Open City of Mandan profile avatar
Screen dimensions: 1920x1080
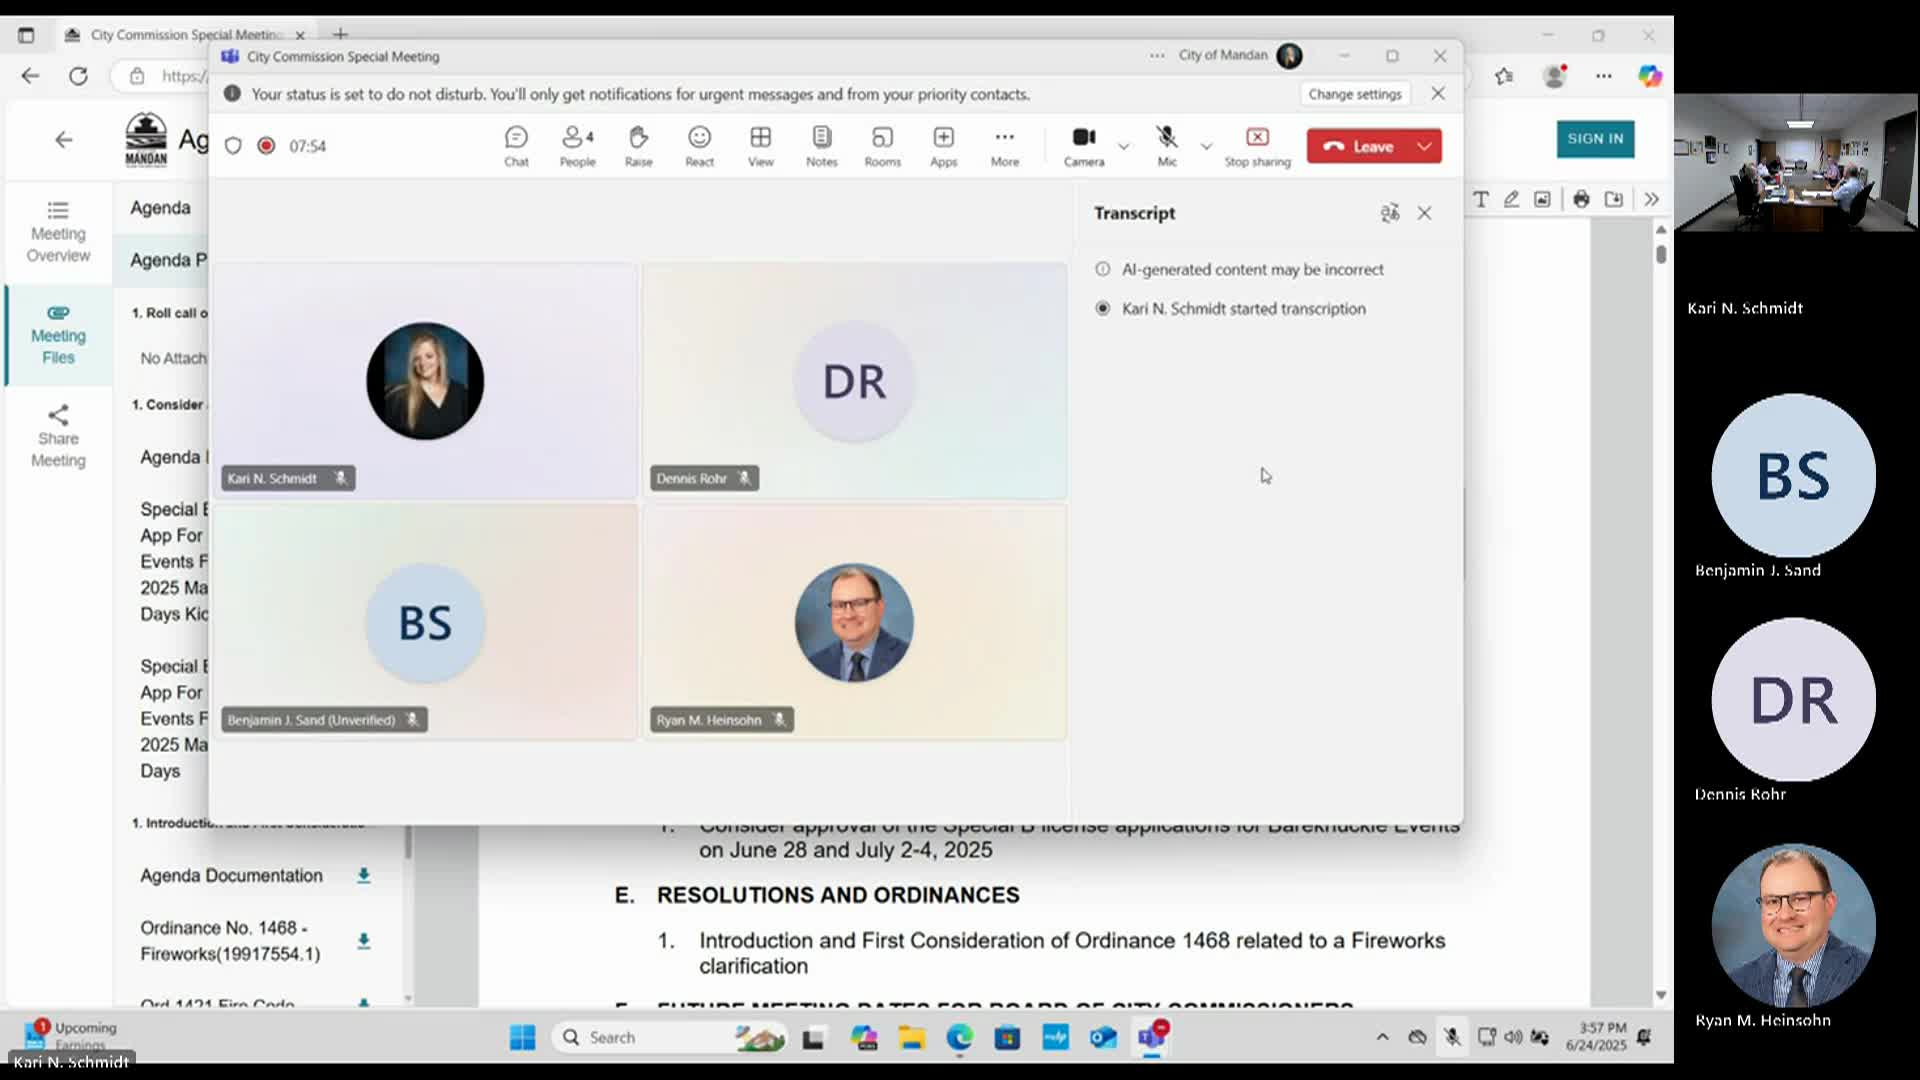click(x=1289, y=56)
